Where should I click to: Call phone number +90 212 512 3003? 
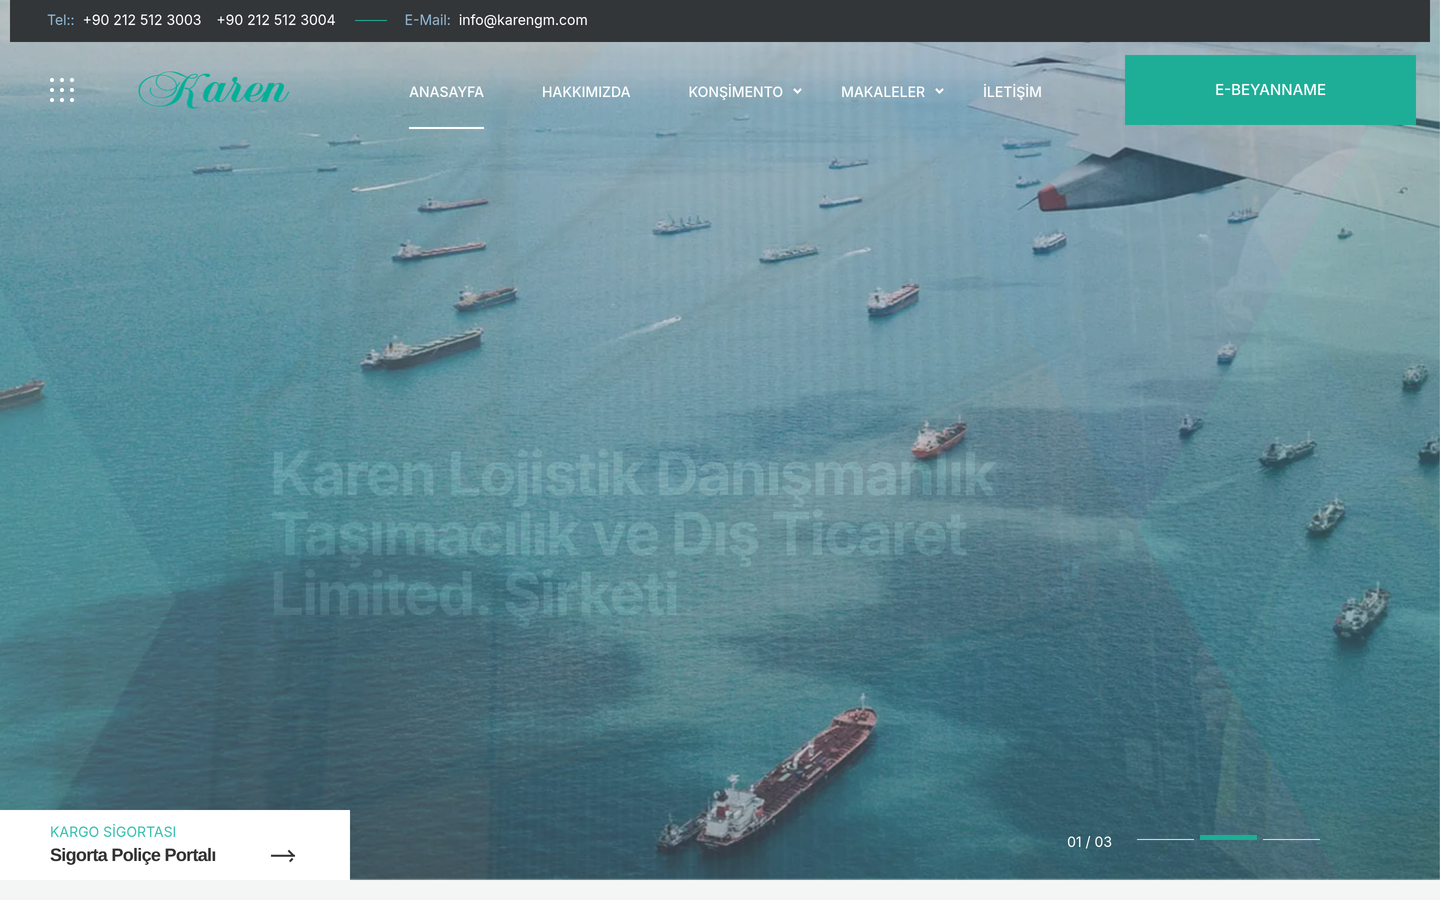[142, 20]
